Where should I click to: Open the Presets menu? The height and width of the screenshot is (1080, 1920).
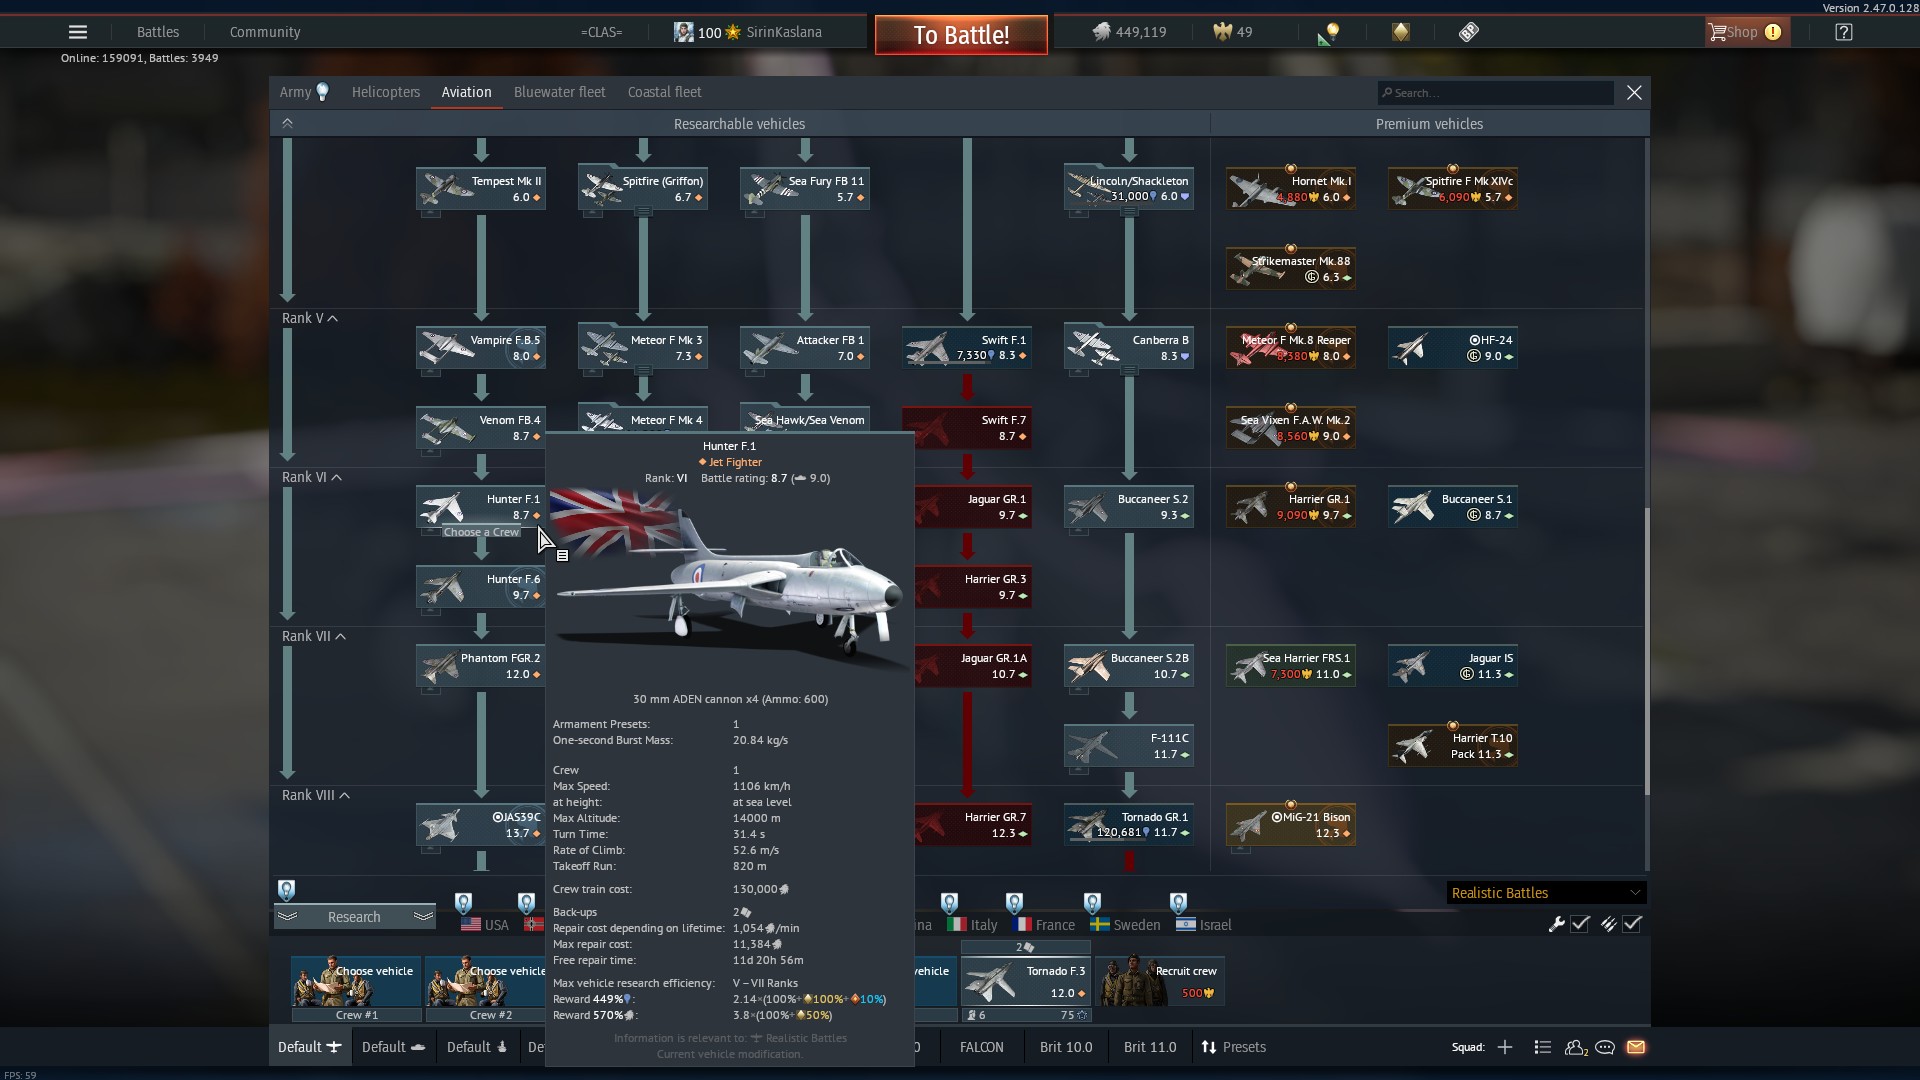pos(1233,1047)
